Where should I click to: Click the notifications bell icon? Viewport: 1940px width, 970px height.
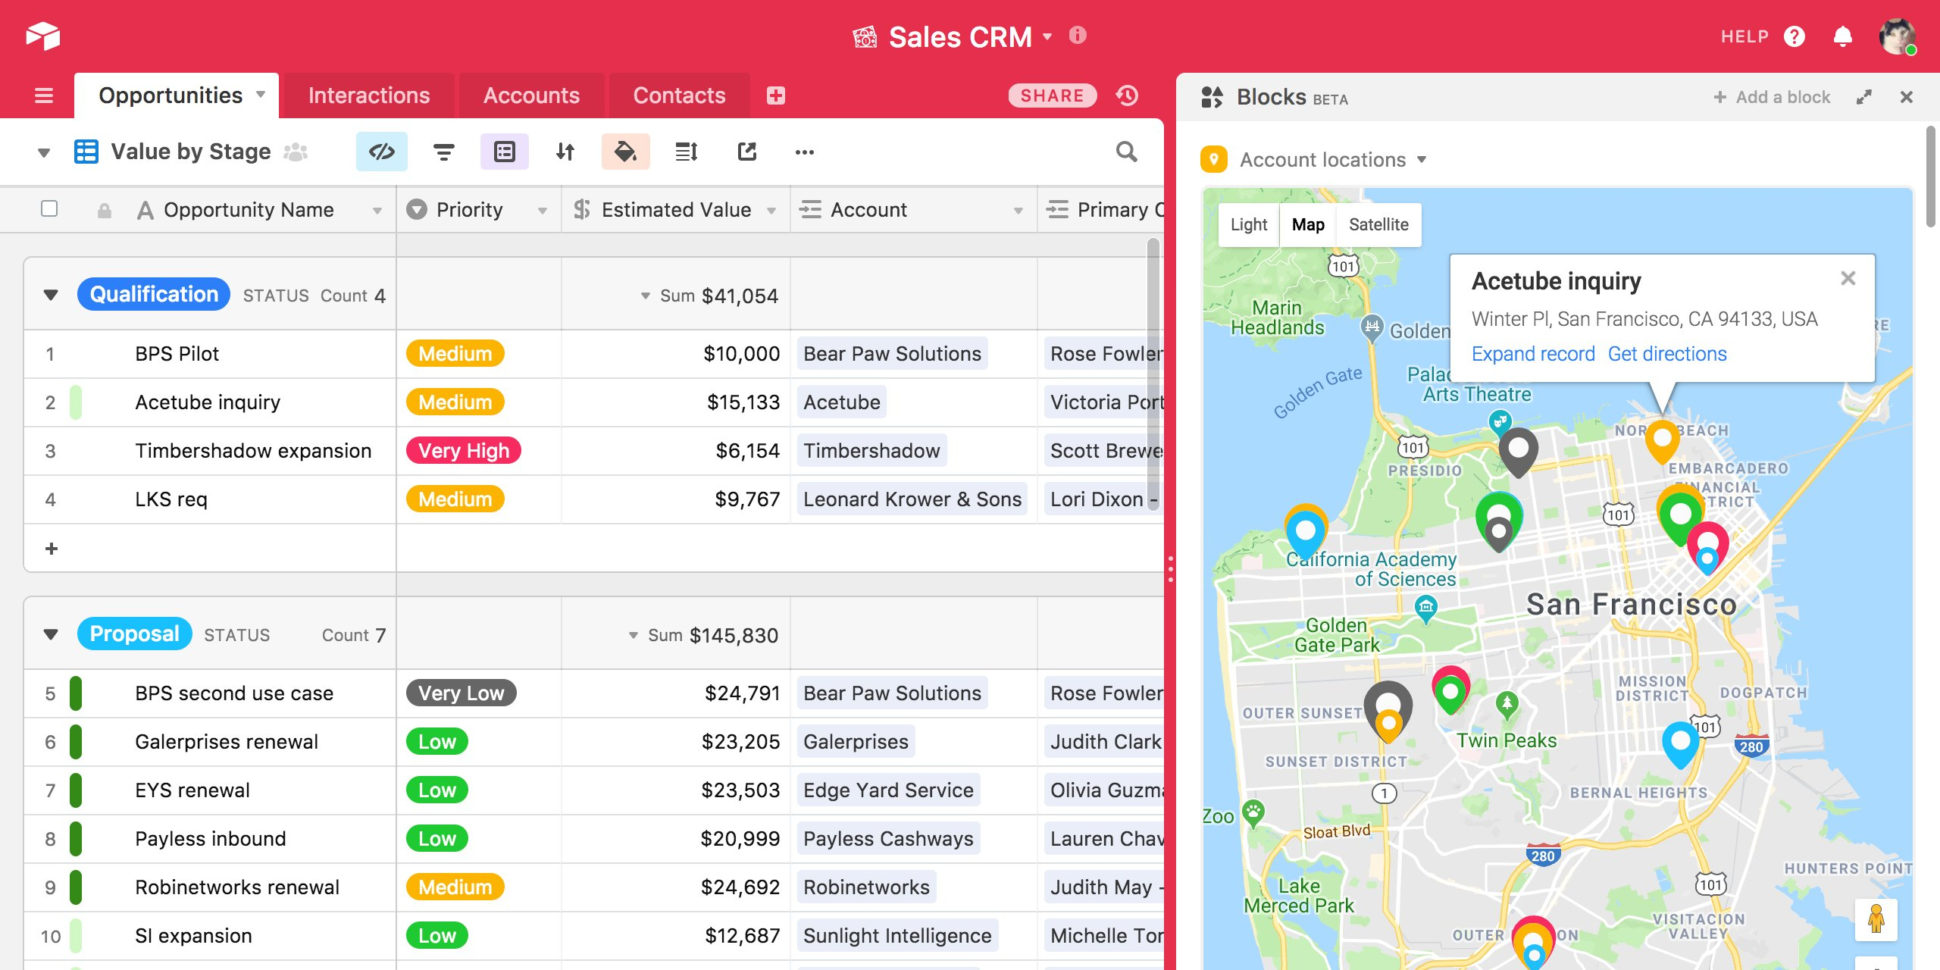click(x=1845, y=36)
